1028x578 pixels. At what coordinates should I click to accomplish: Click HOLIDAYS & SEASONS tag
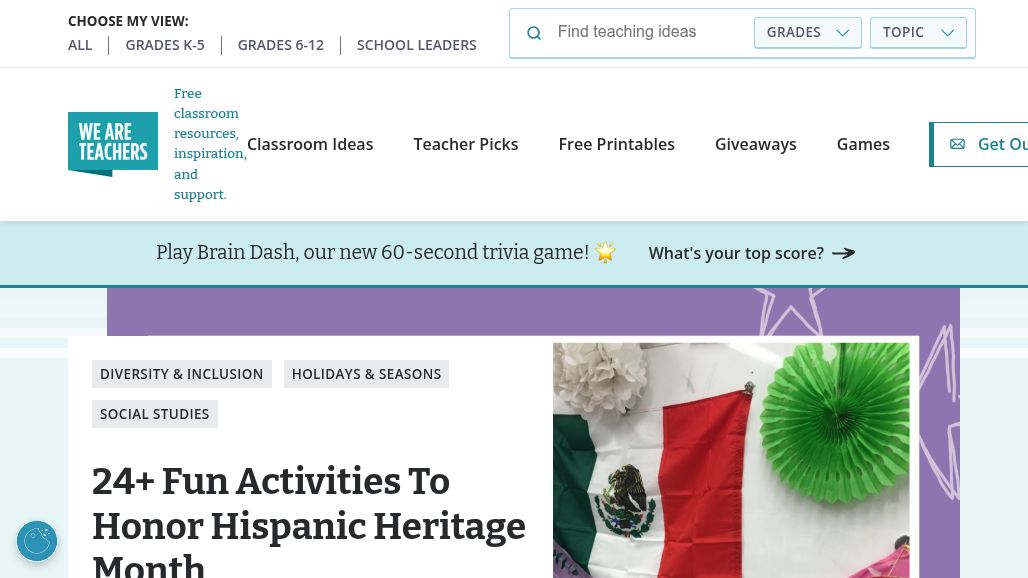[x=366, y=374]
